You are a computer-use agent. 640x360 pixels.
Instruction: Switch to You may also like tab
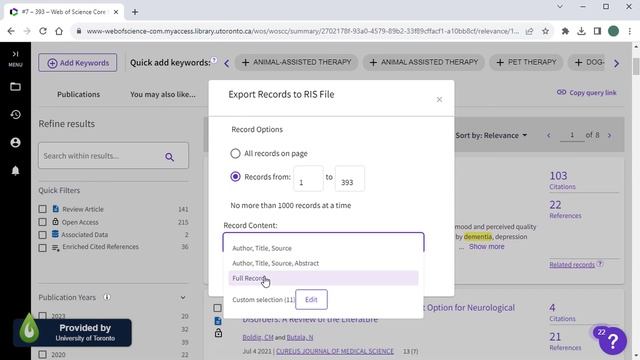(163, 94)
